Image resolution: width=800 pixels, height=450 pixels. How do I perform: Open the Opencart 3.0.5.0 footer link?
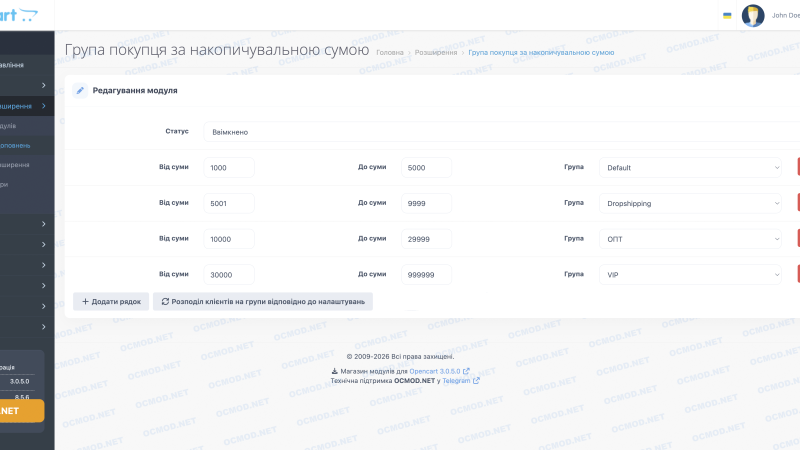(435, 371)
